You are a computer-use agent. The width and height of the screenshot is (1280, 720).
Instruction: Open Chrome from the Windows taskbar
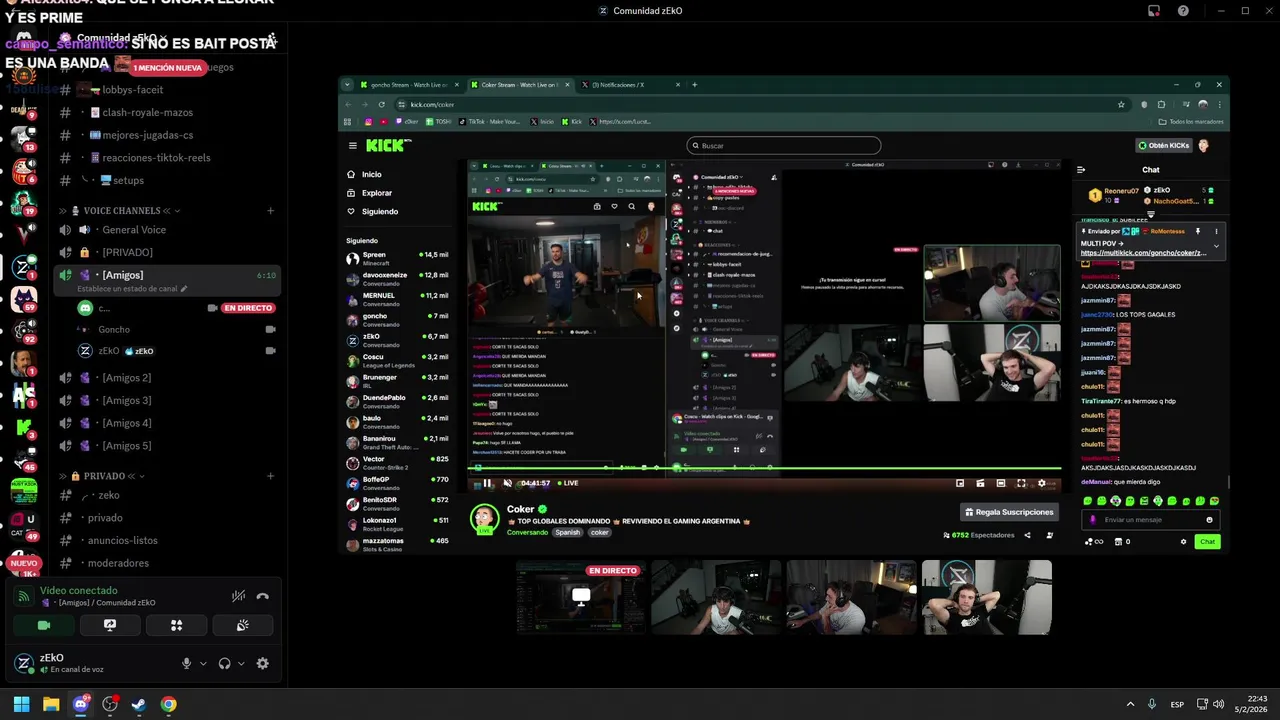169,704
